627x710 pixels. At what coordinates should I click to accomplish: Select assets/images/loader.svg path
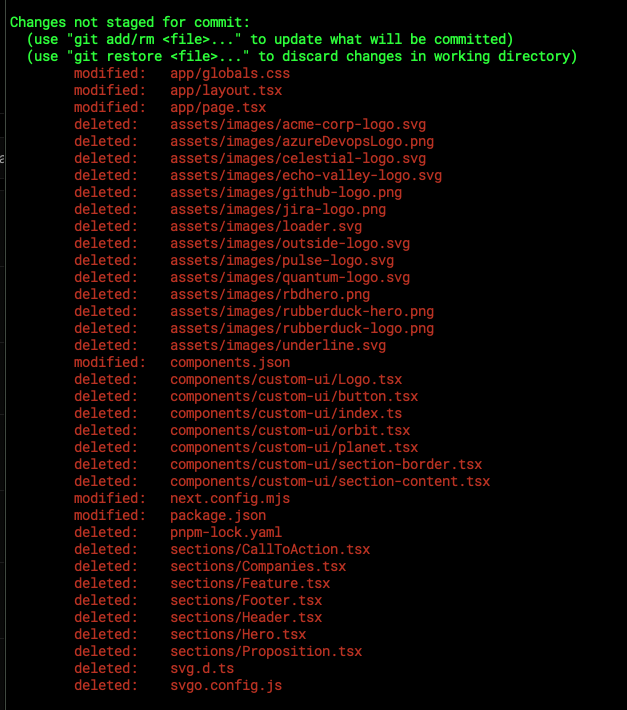pyautogui.click(x=266, y=226)
